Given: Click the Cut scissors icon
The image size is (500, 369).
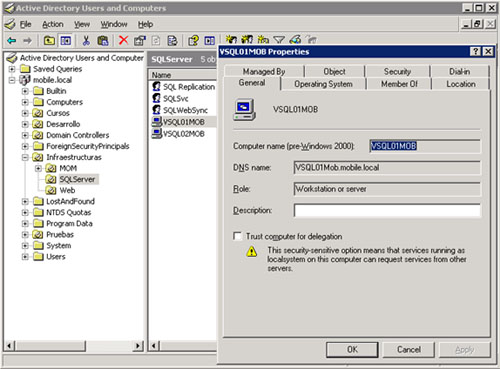Looking at the screenshot, I should click(86, 41).
